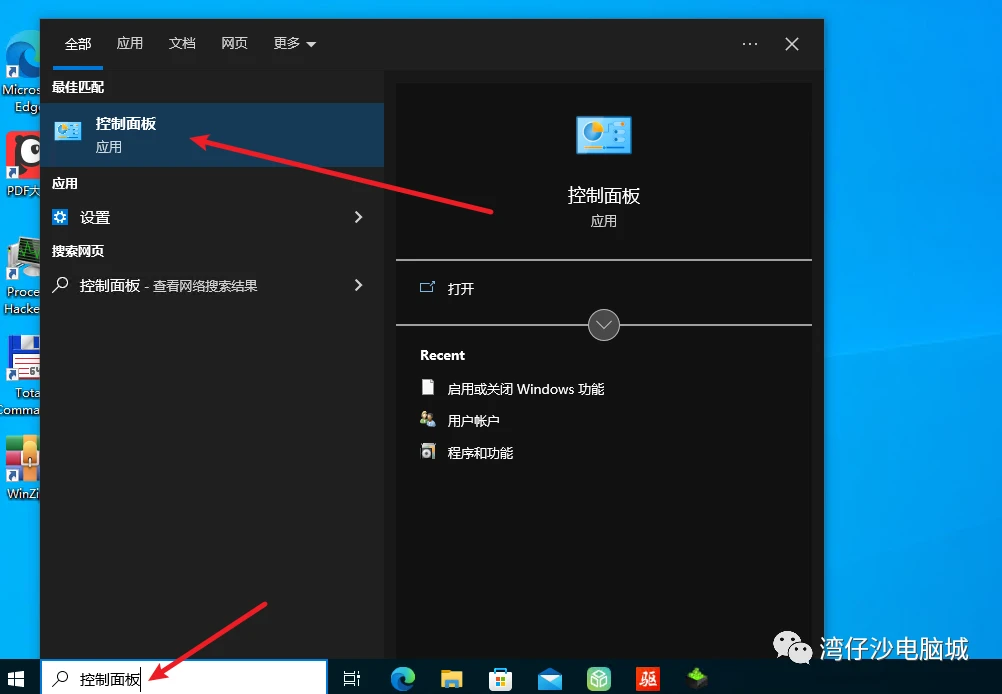
Task: Open the 更多 dropdown
Action: (295, 43)
